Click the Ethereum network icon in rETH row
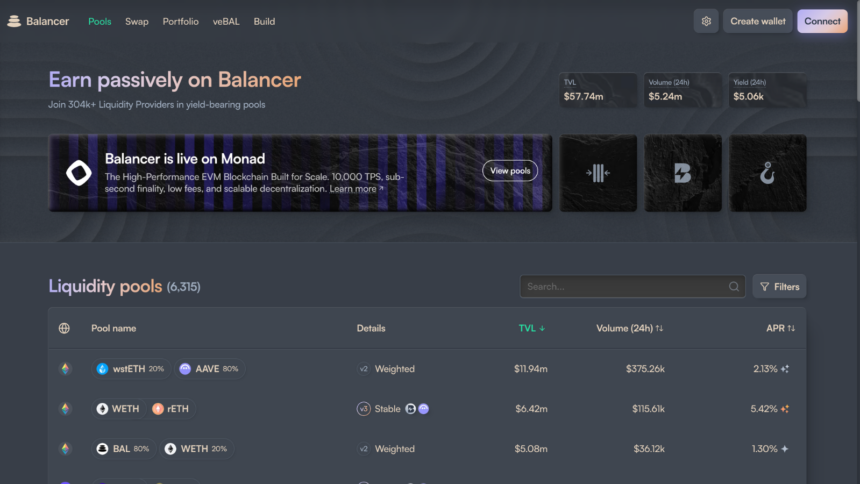 pos(65,409)
